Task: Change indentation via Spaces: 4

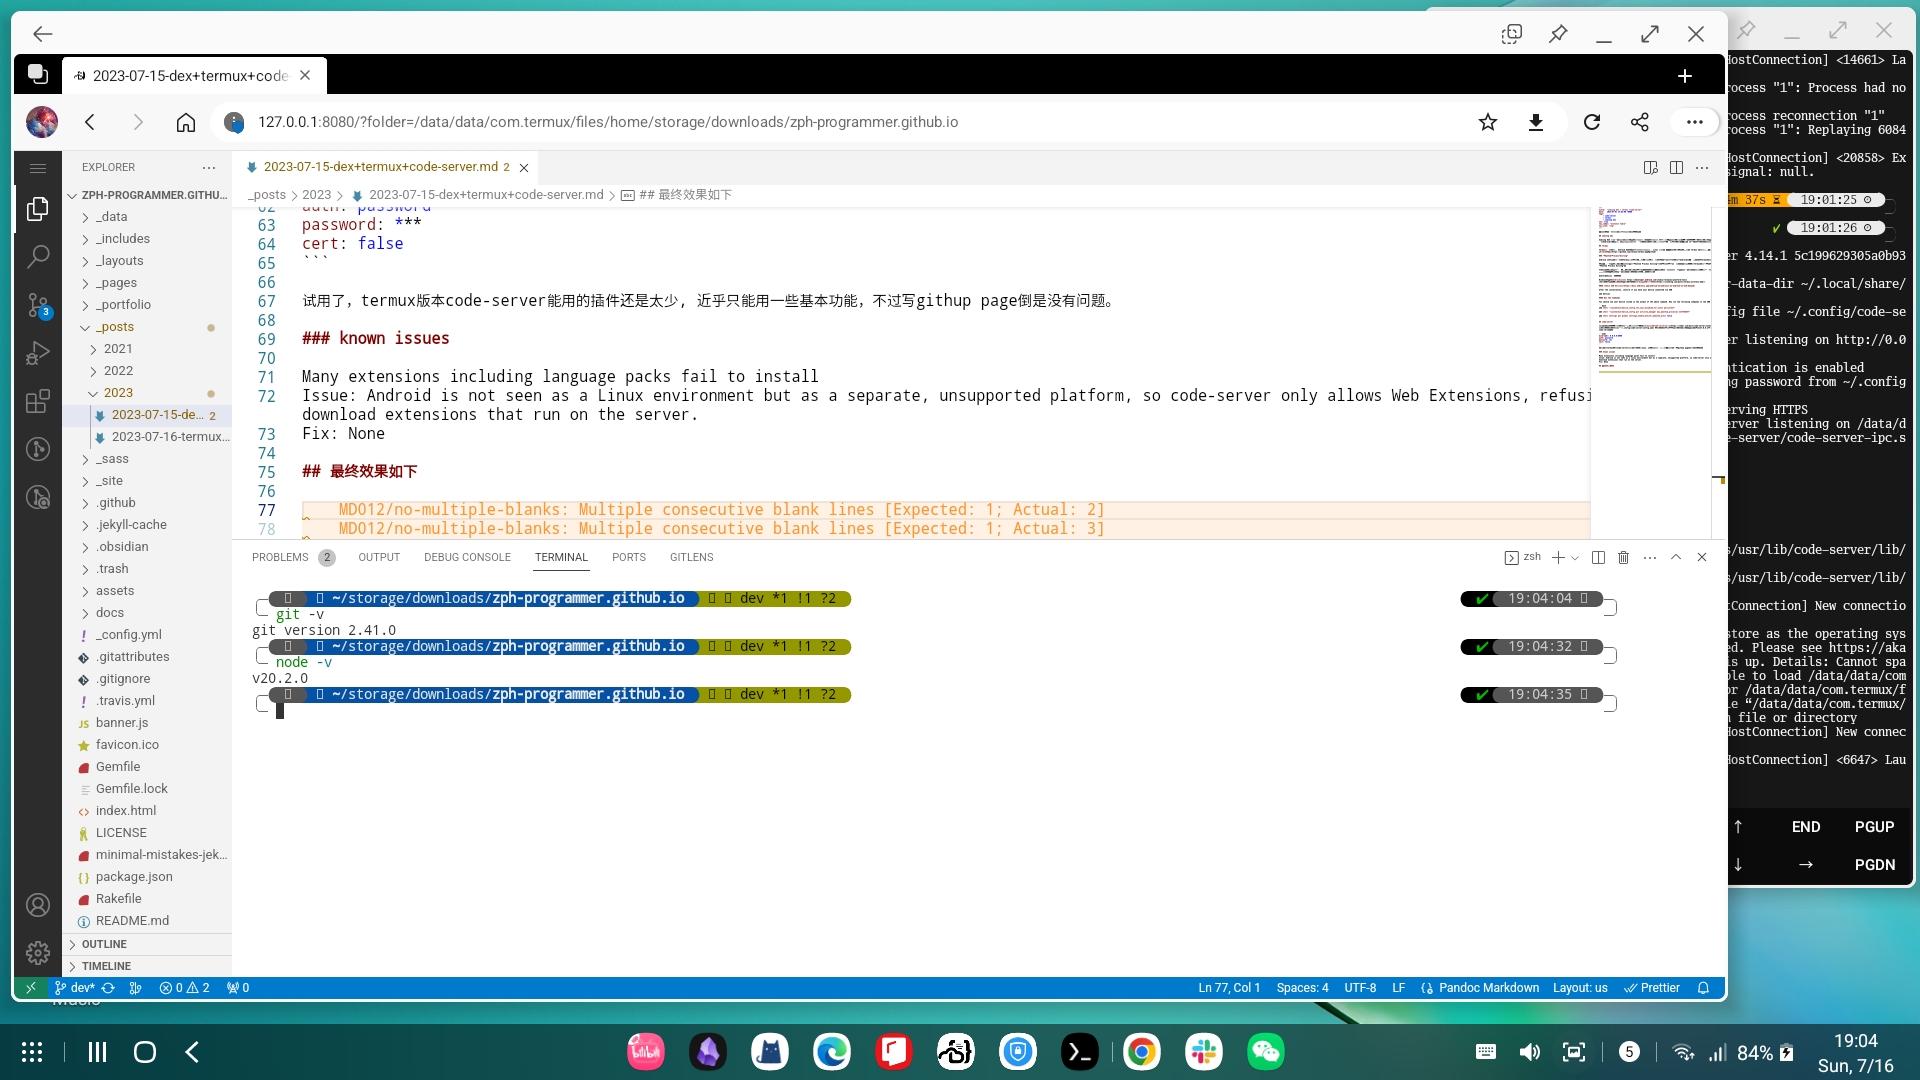Action: point(1302,988)
